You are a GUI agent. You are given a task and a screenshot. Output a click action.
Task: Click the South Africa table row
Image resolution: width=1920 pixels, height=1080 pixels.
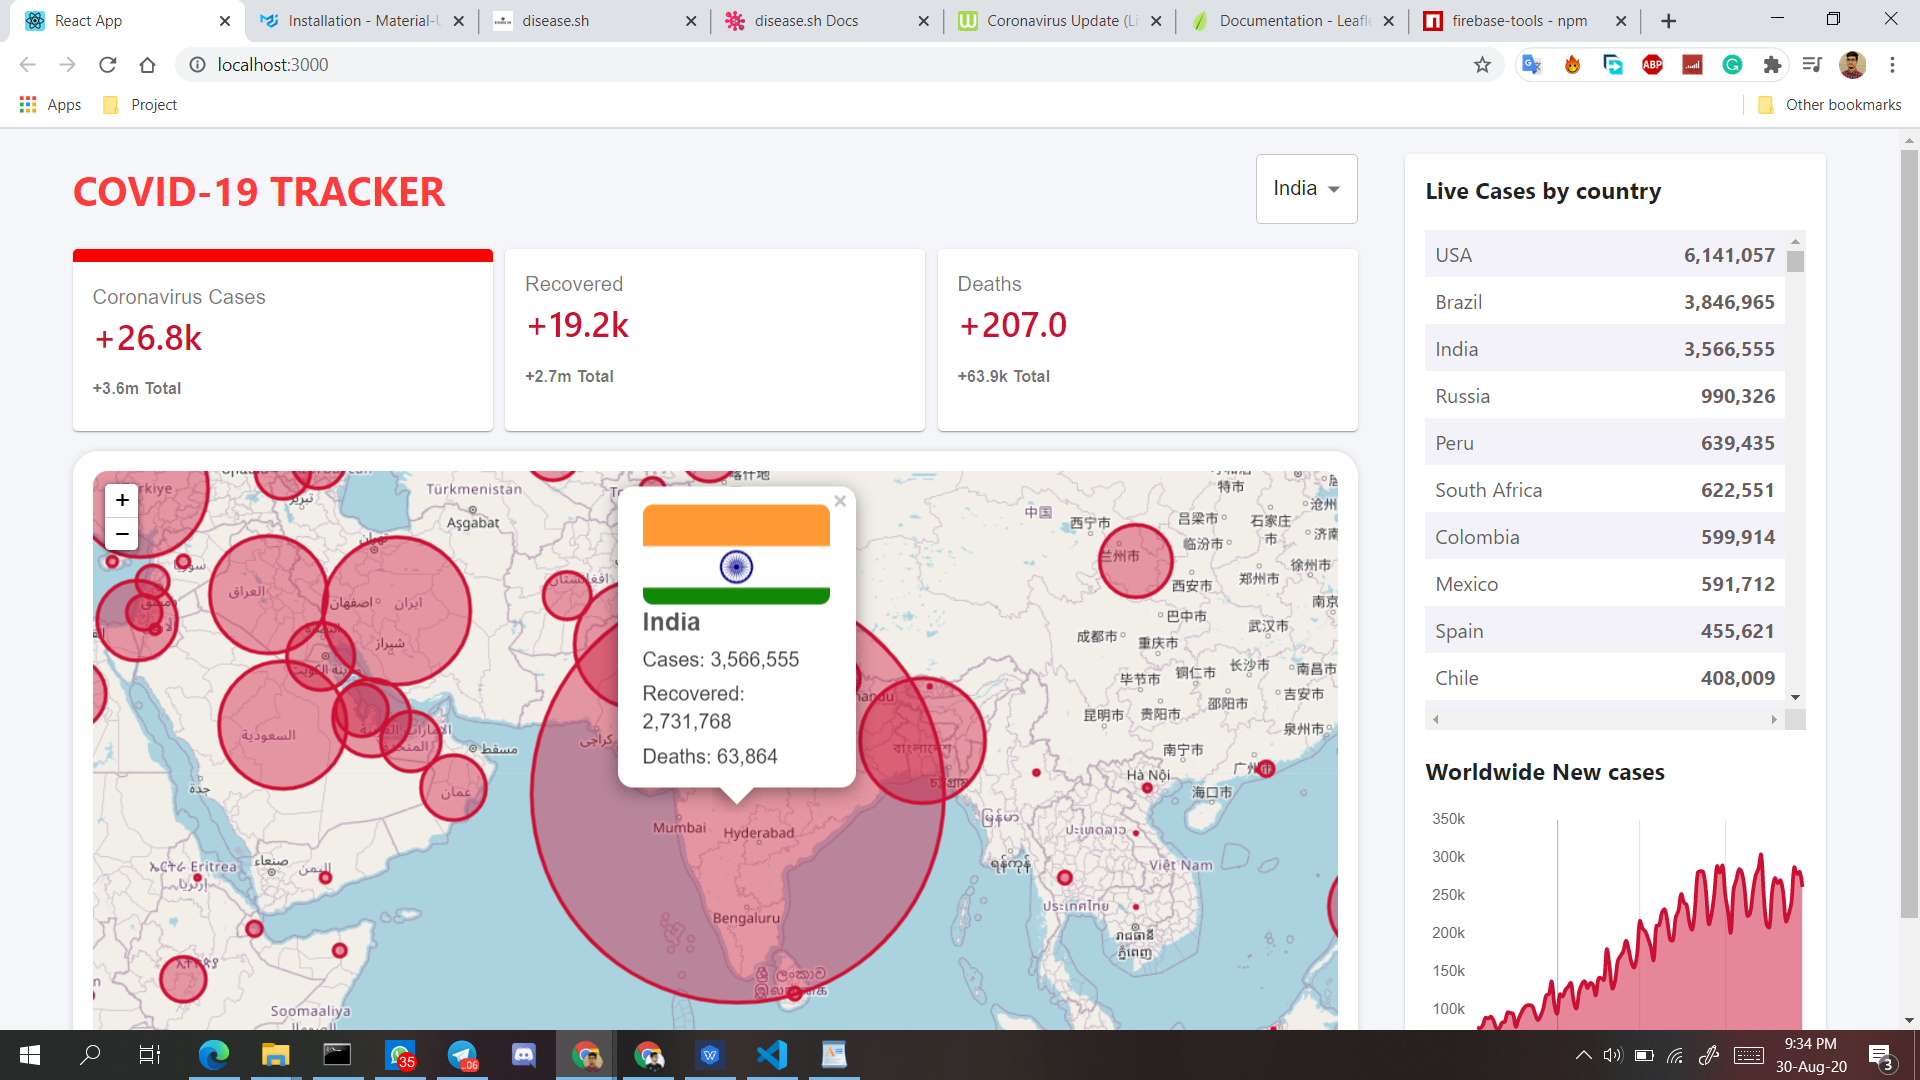(x=1605, y=490)
